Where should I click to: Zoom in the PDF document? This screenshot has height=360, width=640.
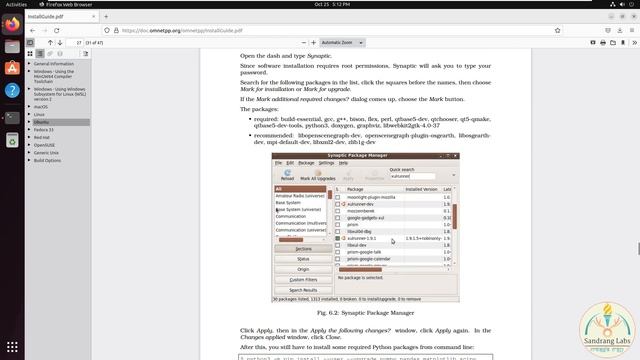pyautogui.click(x=313, y=42)
